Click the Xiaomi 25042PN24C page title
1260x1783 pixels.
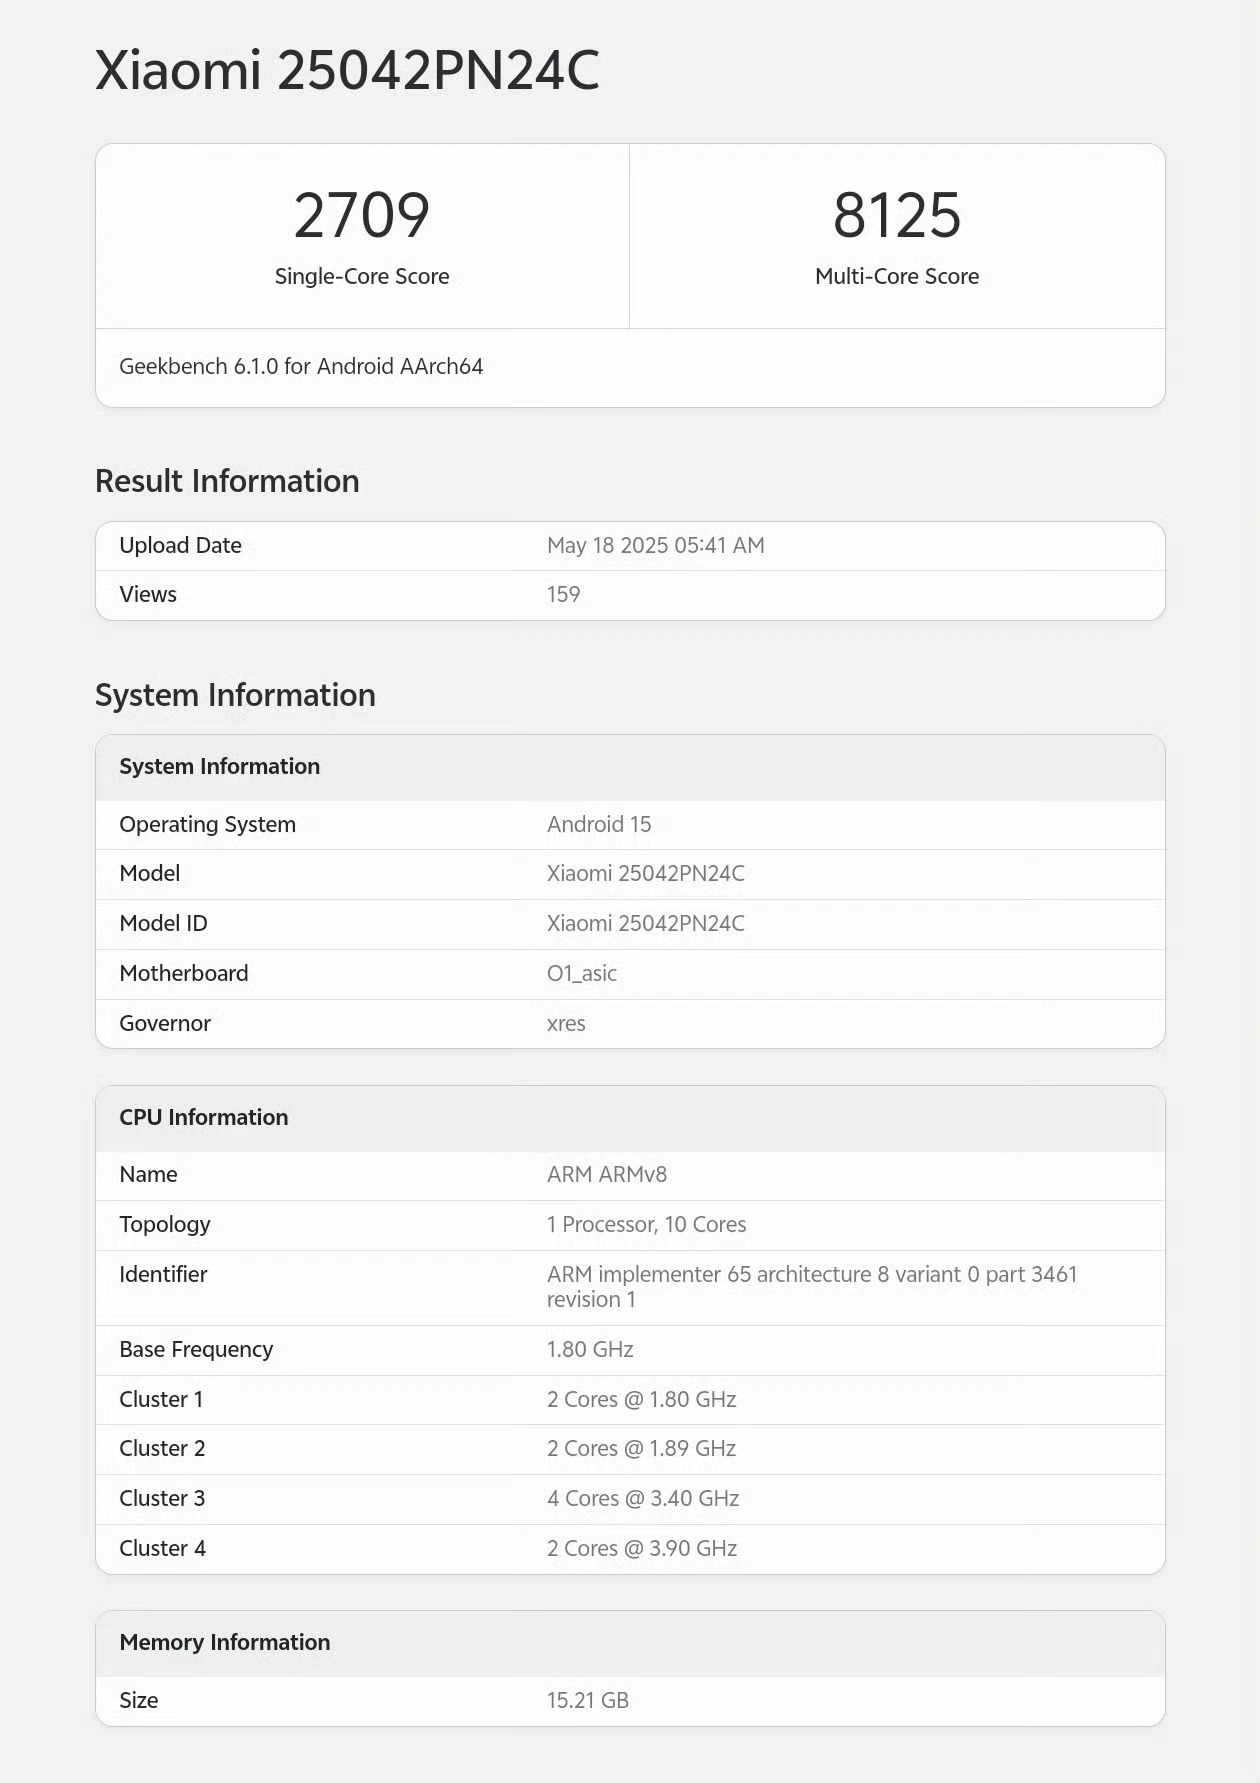(347, 71)
